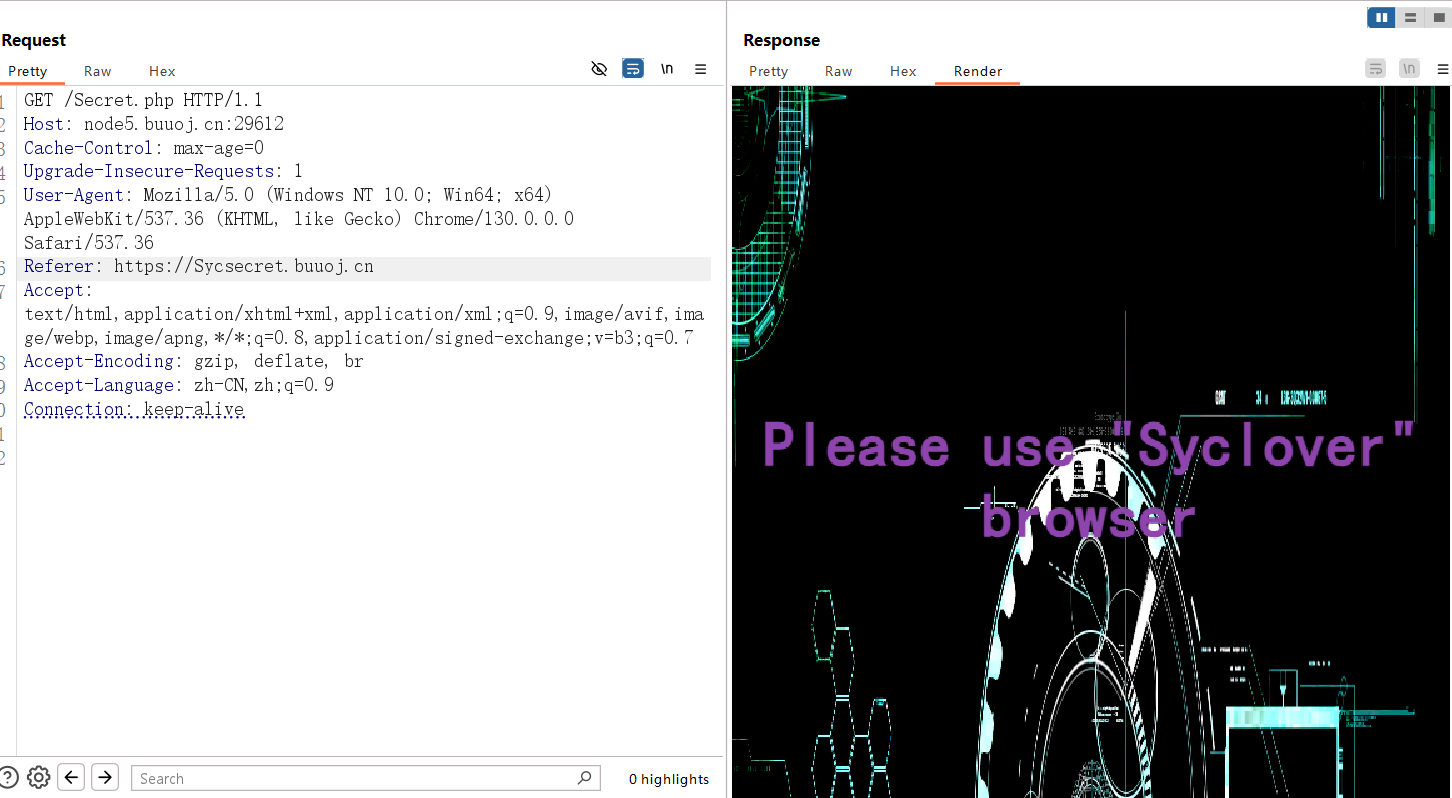Toggle word wrap in the response panel
This screenshot has width=1452, height=798.
tap(1375, 68)
